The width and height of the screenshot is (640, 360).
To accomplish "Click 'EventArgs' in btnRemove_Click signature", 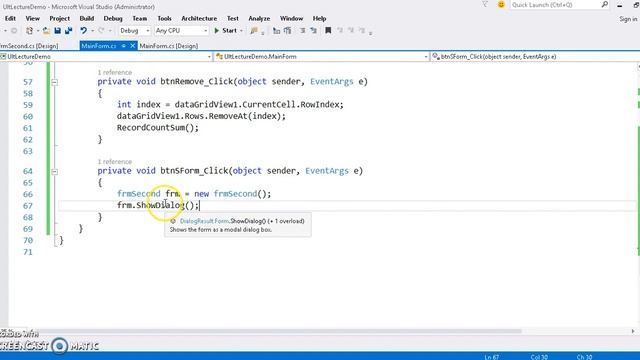I will pyautogui.click(x=331, y=82).
